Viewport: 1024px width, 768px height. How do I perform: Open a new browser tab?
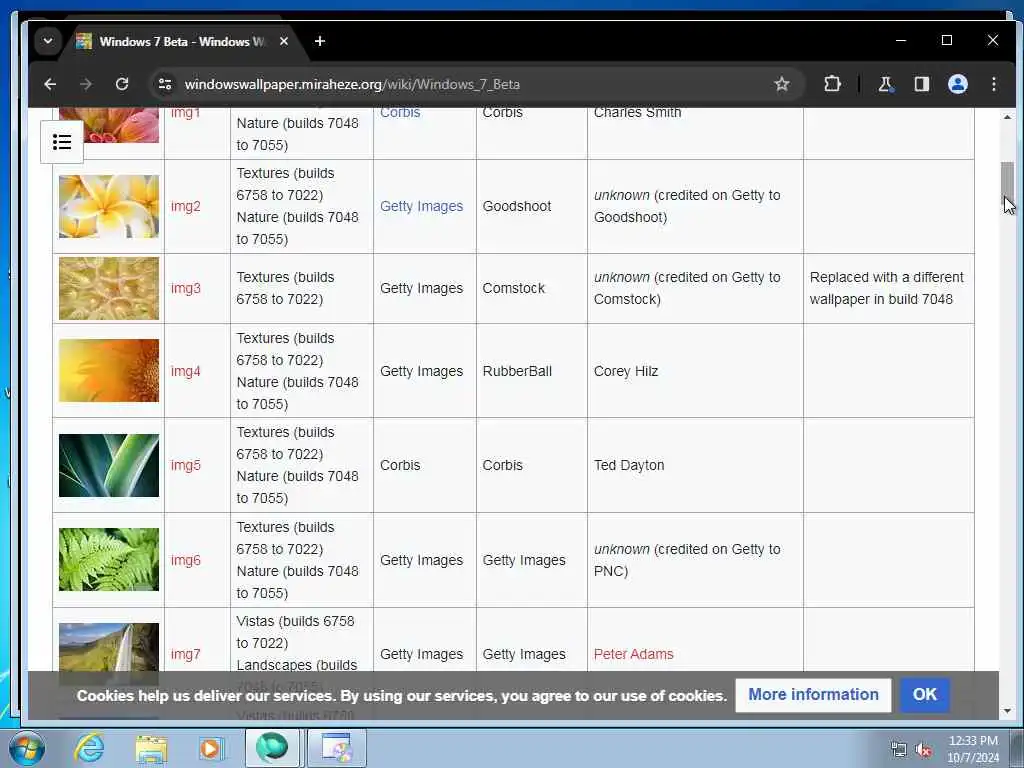click(319, 41)
